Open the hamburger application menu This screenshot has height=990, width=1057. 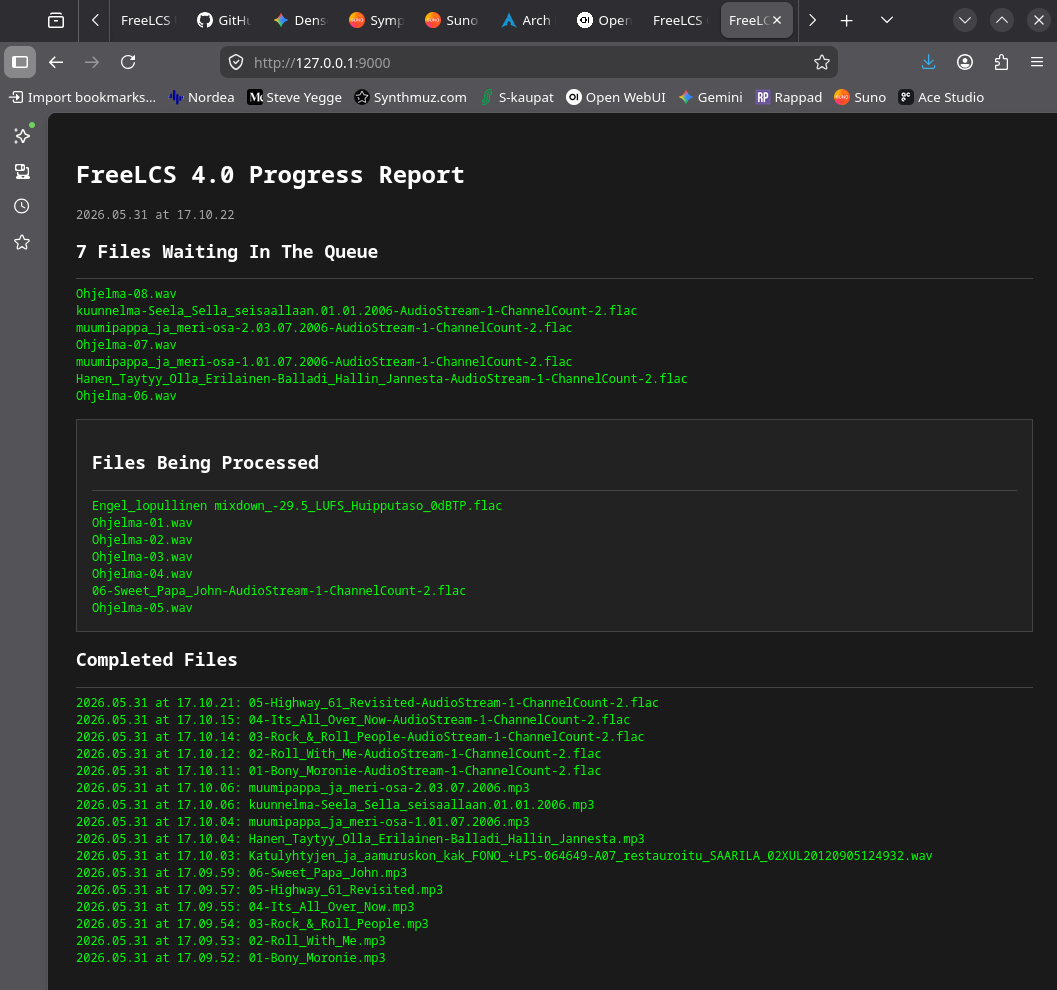point(1037,63)
